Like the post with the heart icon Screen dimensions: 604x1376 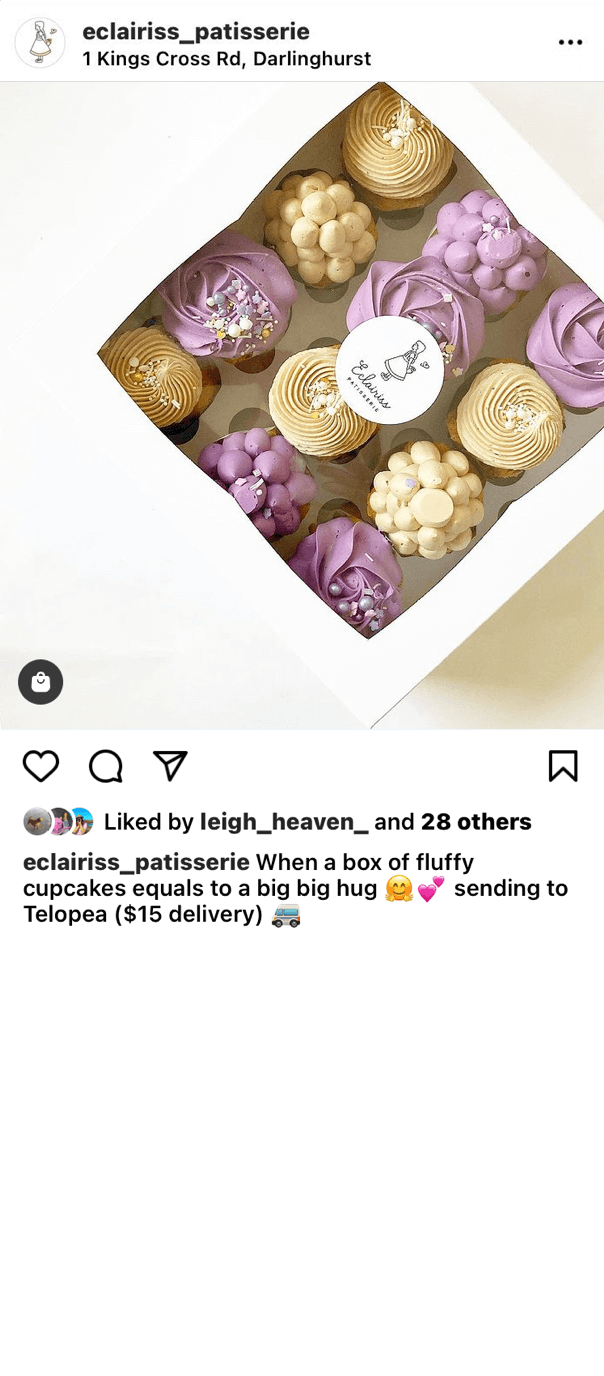[41, 766]
